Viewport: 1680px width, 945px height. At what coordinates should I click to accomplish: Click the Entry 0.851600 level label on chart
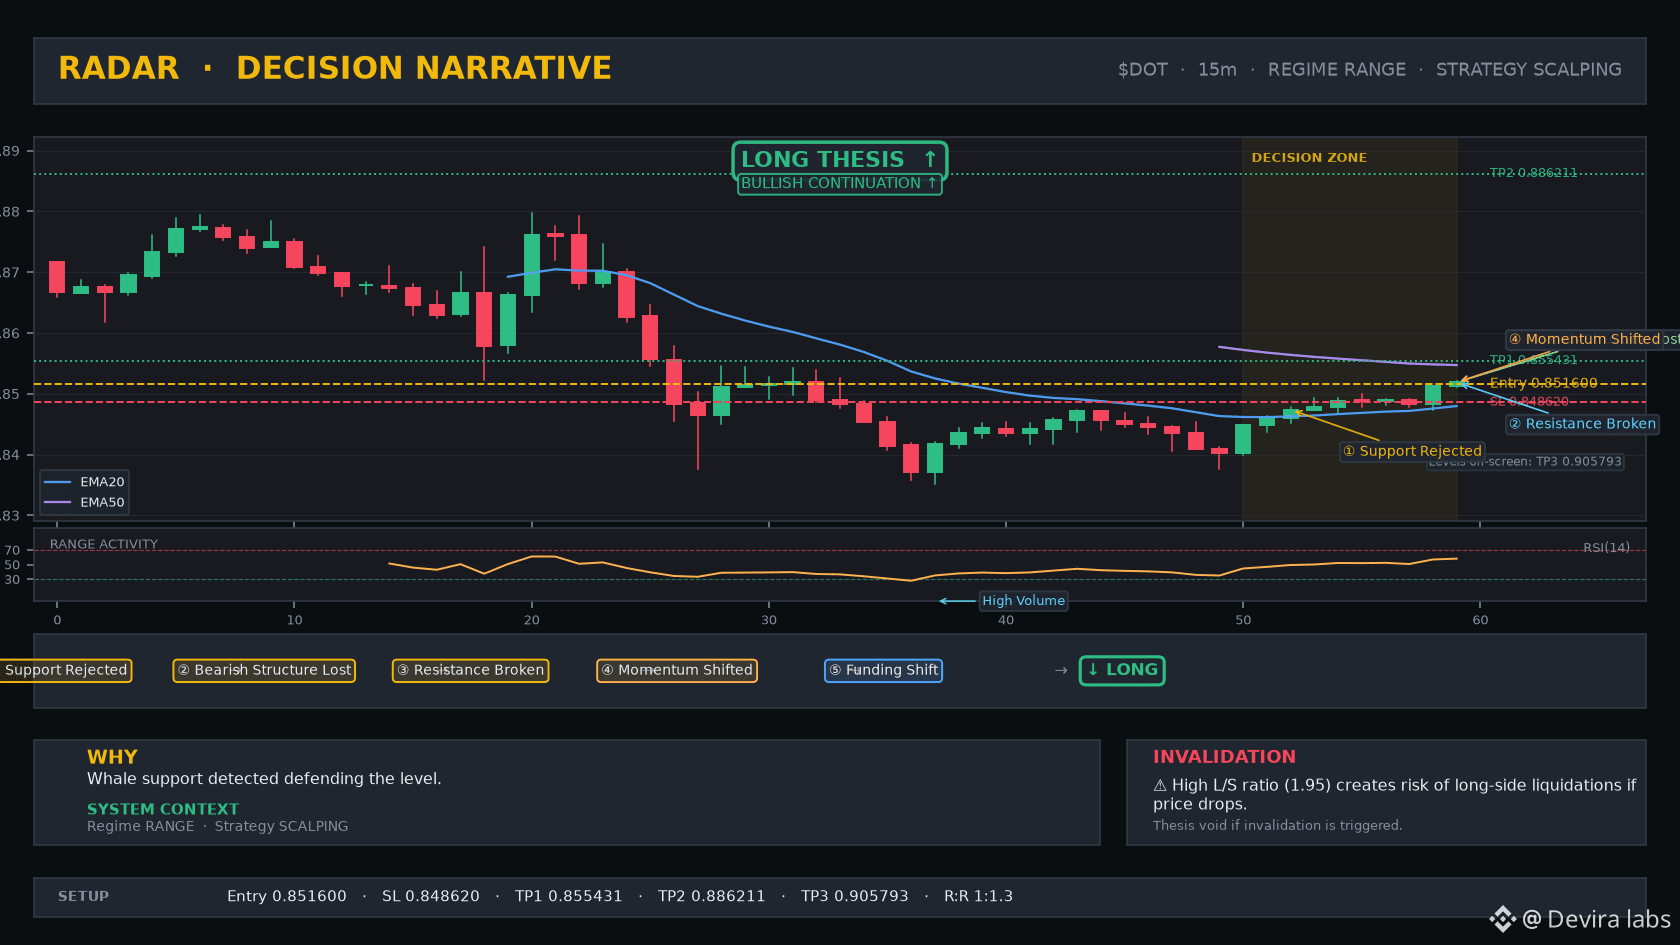point(1543,383)
